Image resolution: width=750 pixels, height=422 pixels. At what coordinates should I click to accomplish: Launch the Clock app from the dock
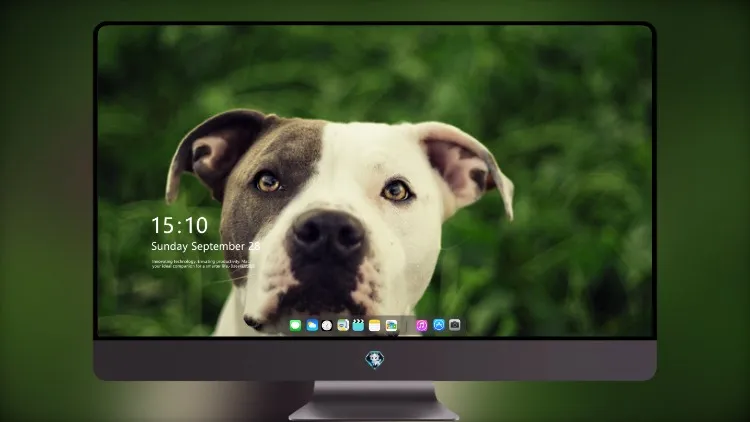[x=327, y=325]
